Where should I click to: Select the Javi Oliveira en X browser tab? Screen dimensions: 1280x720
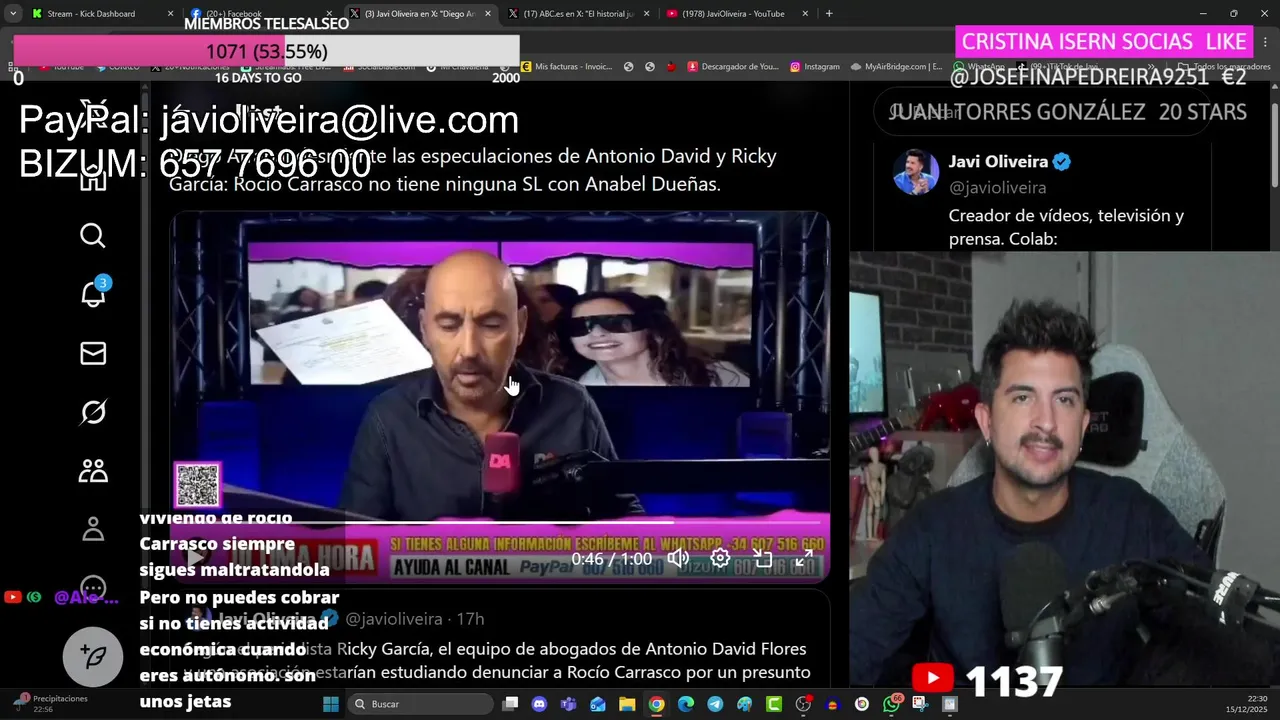pyautogui.click(x=420, y=14)
